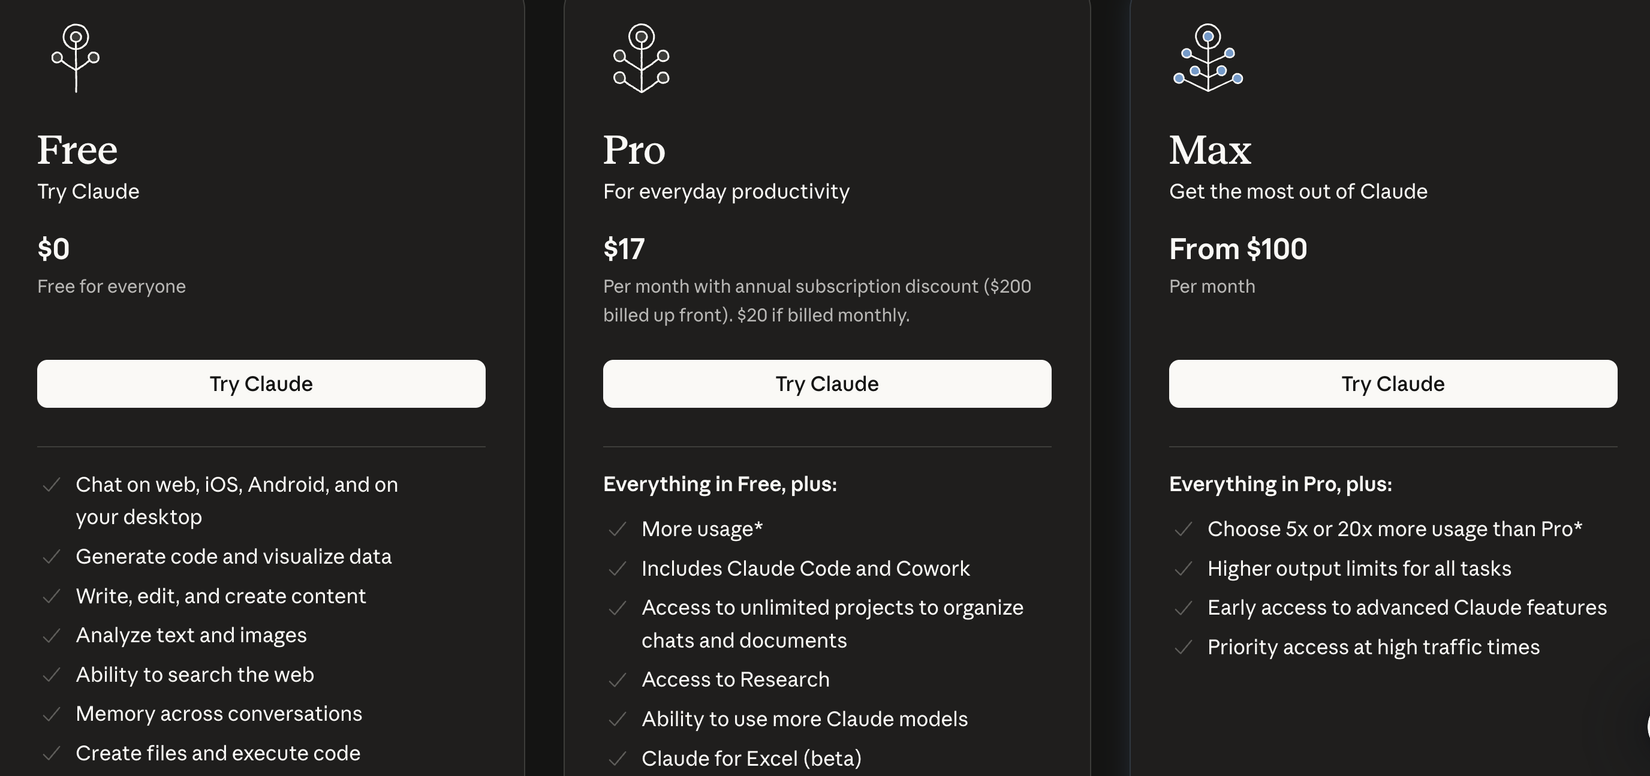
Task: Click the $17 Pro price text
Action: point(624,249)
